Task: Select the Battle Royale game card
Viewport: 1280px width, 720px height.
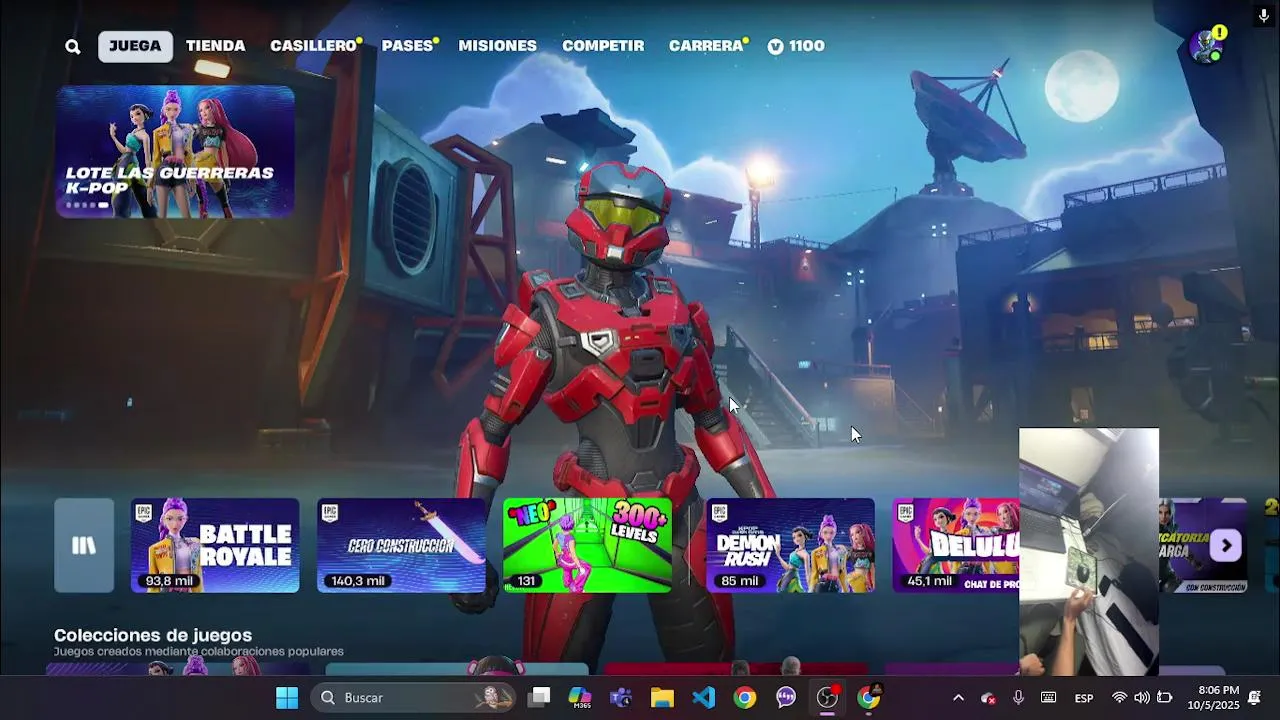Action: pyautogui.click(x=215, y=545)
